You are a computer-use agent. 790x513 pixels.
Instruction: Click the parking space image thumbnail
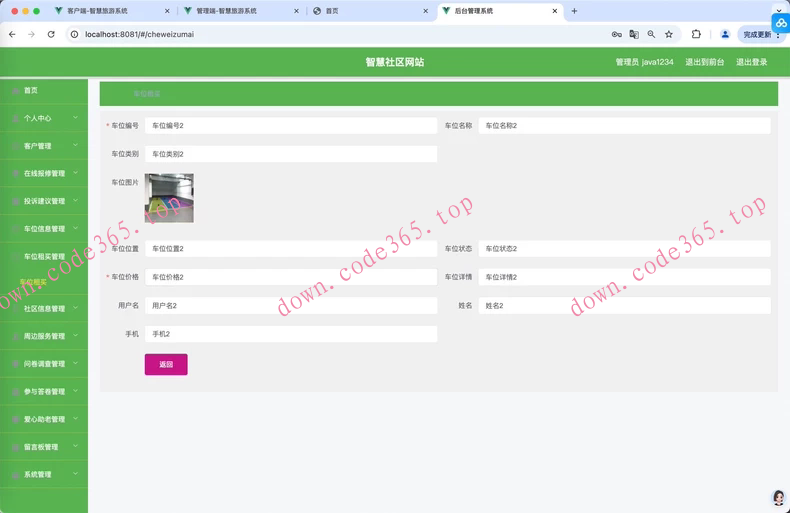pyautogui.click(x=169, y=197)
